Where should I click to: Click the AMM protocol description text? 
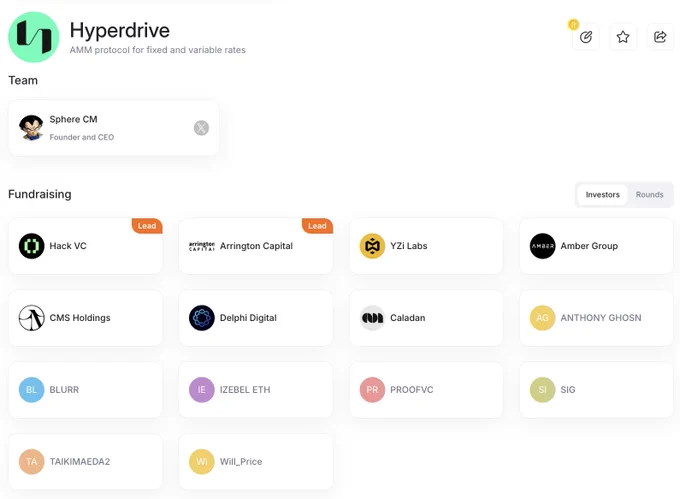click(157, 50)
